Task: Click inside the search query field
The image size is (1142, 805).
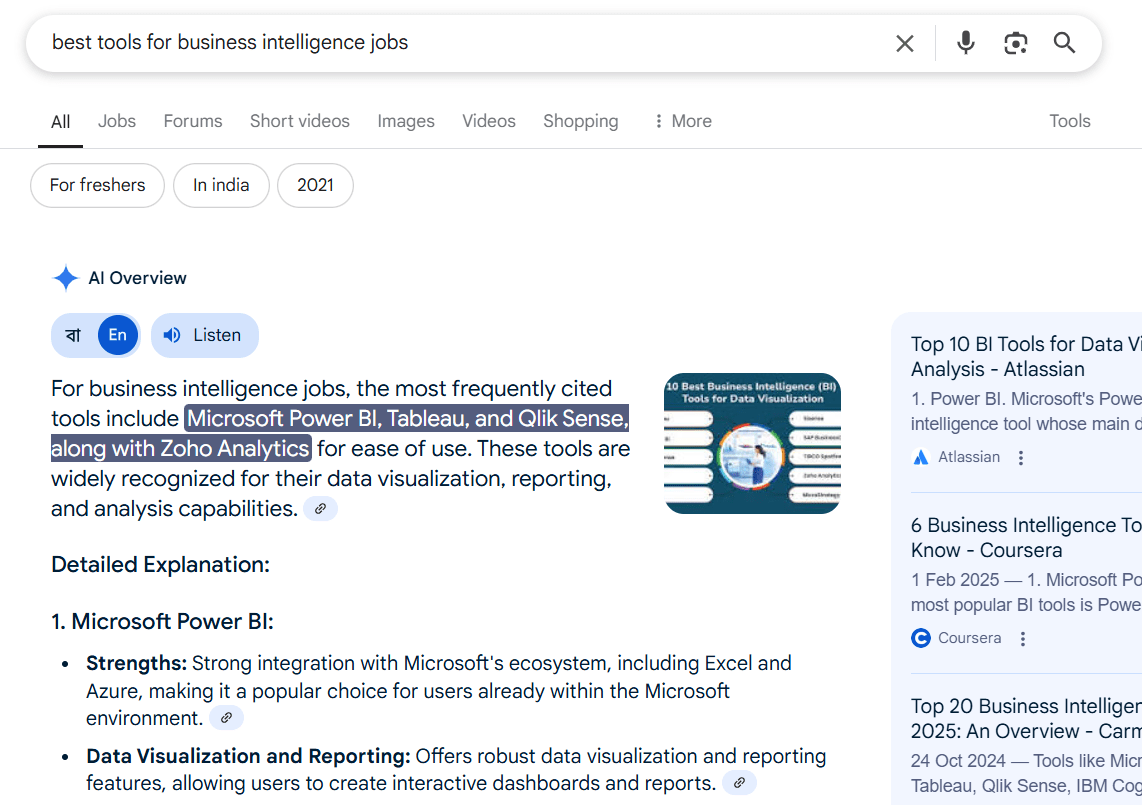Action: click(x=466, y=43)
